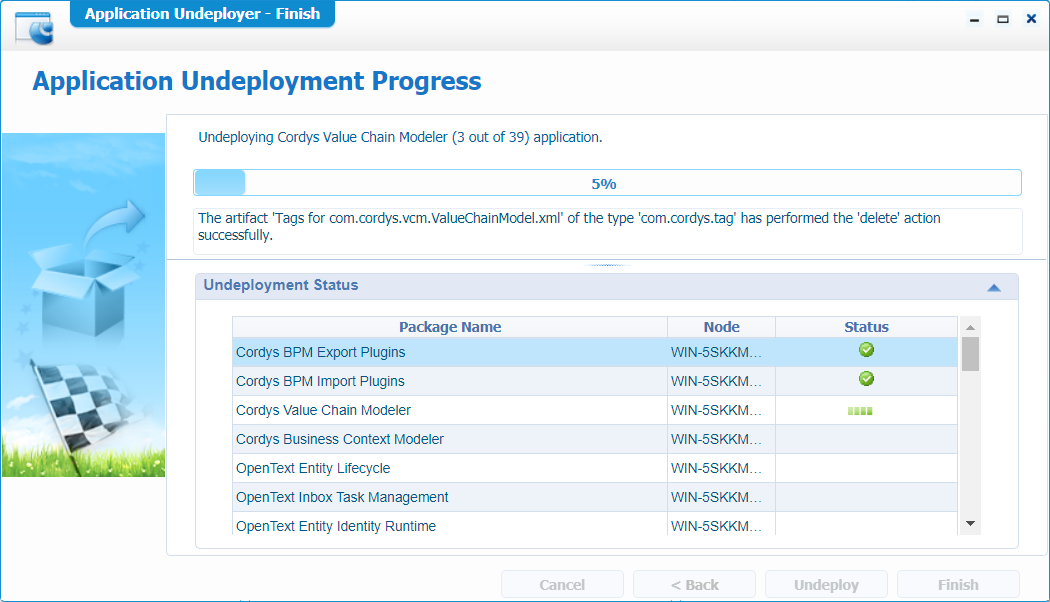Image resolution: width=1050 pixels, height=602 pixels.
Task: Click the status table scroll down arrow
Action: 970,524
